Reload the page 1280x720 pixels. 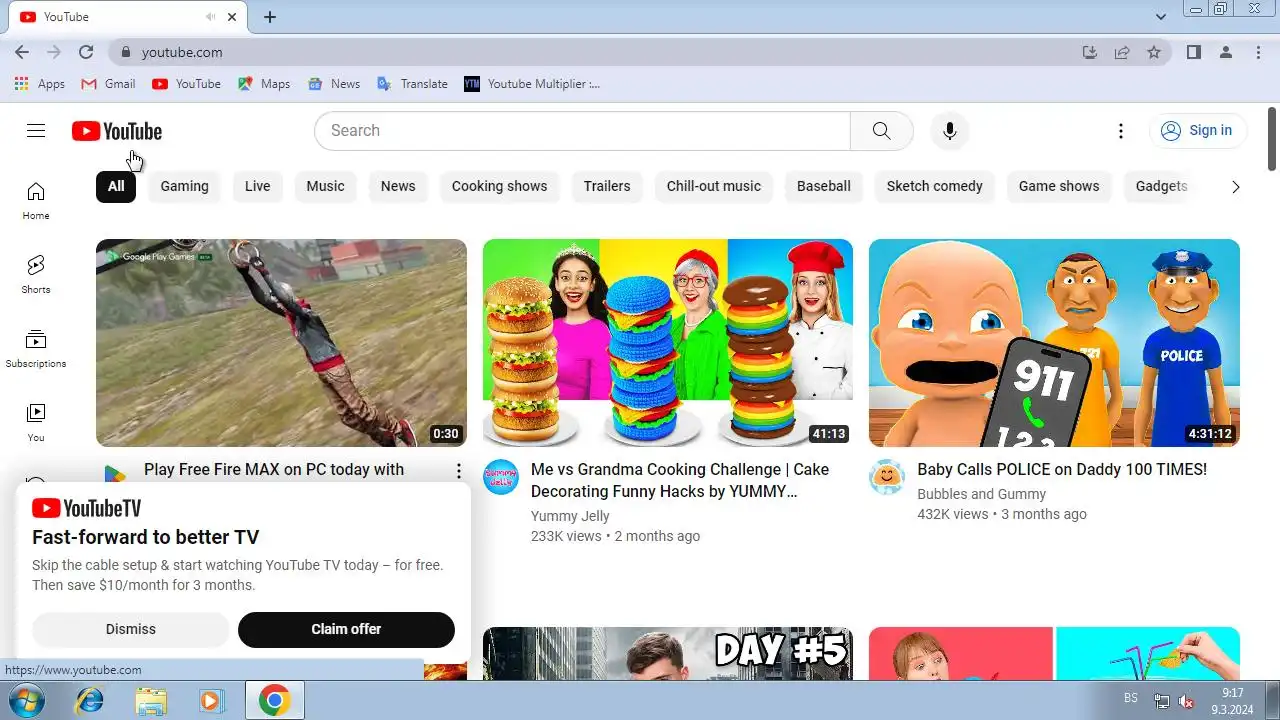coord(86,52)
